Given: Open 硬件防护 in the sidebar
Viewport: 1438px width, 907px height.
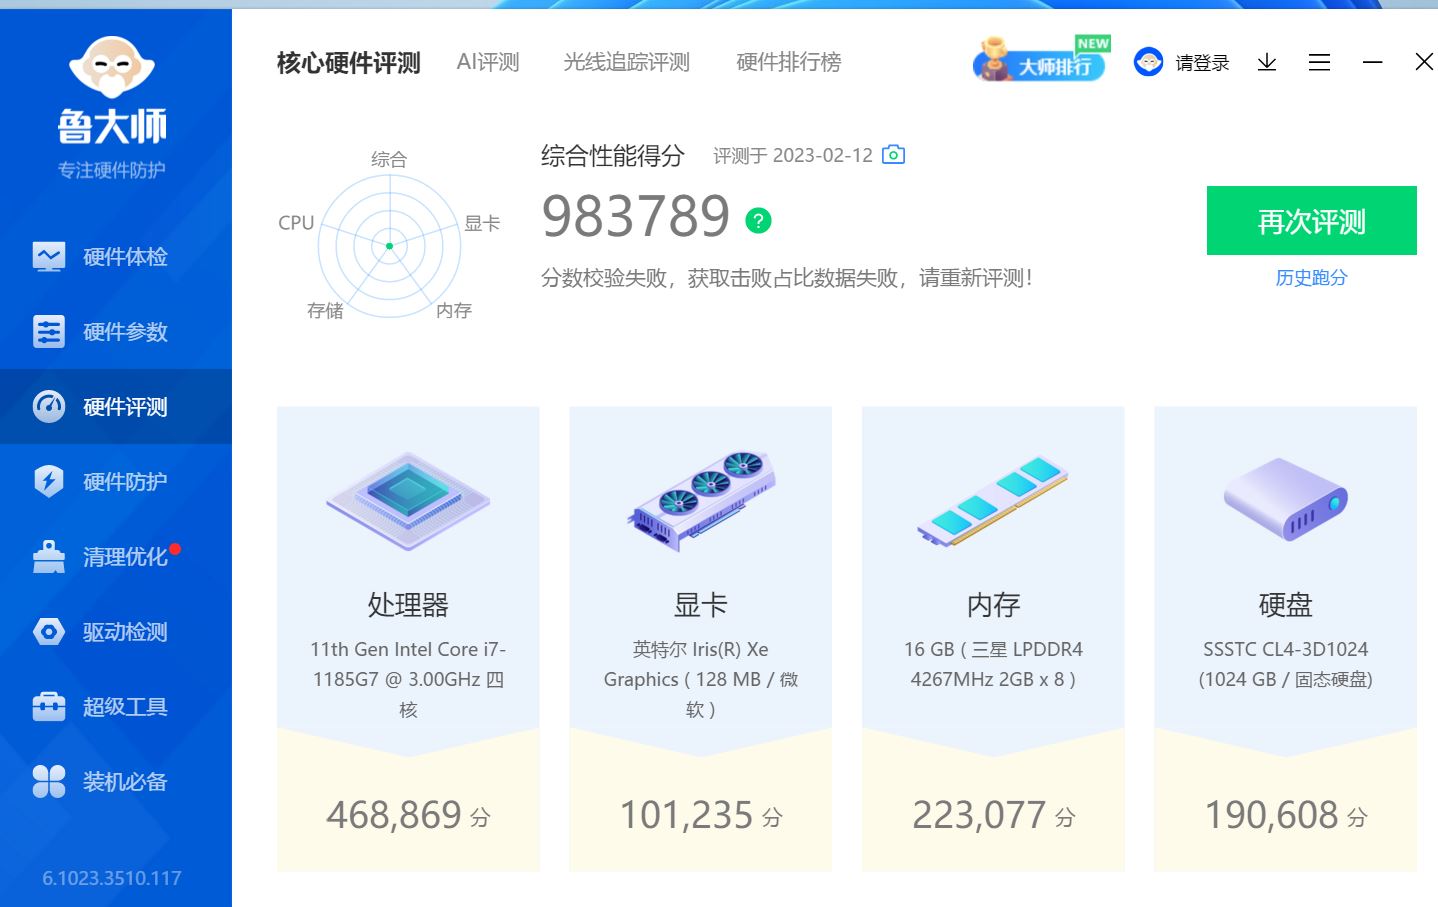Looking at the screenshot, I should [116, 482].
